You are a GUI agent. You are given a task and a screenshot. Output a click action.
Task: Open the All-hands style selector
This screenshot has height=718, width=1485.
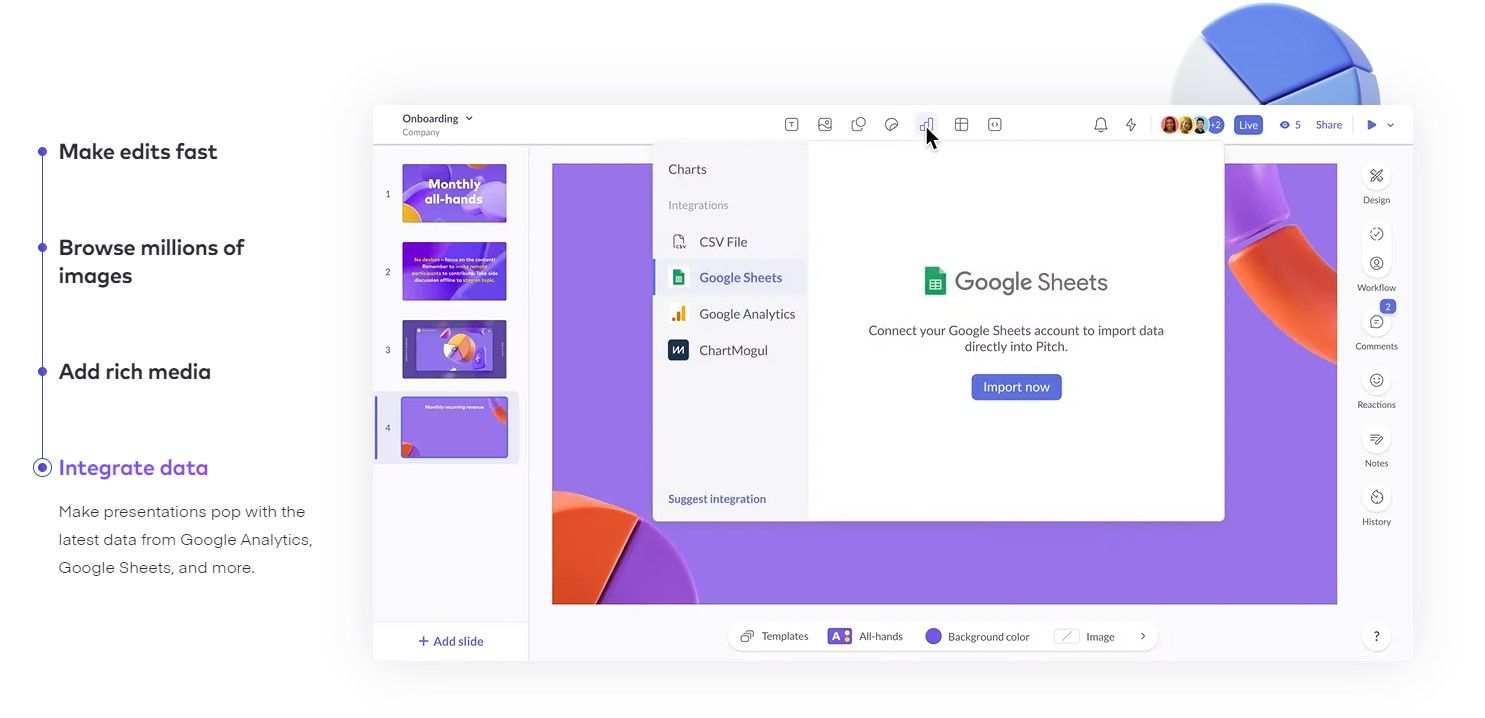click(x=865, y=637)
